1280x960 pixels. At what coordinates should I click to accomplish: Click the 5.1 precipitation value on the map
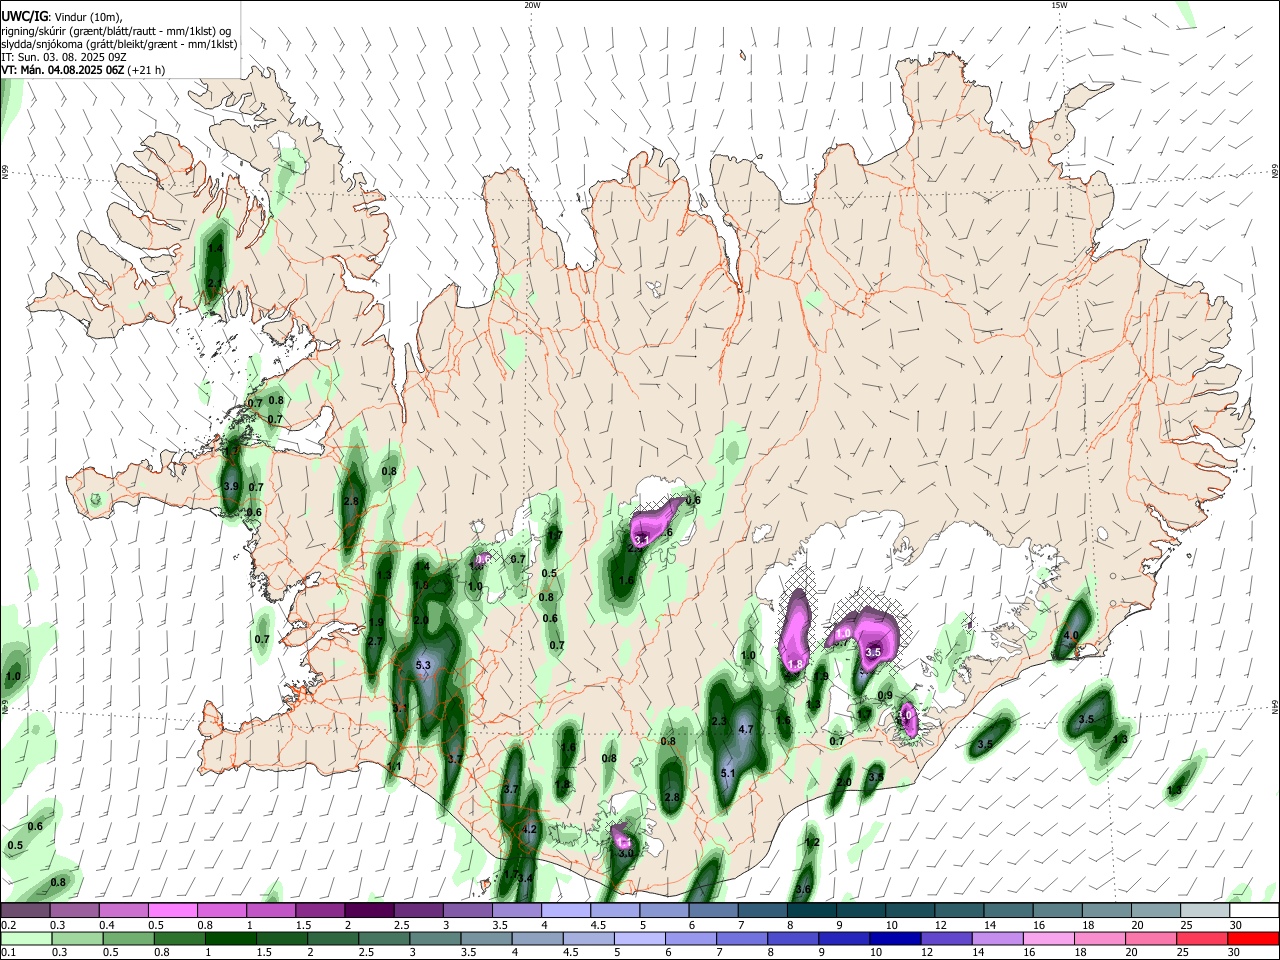pos(728,773)
